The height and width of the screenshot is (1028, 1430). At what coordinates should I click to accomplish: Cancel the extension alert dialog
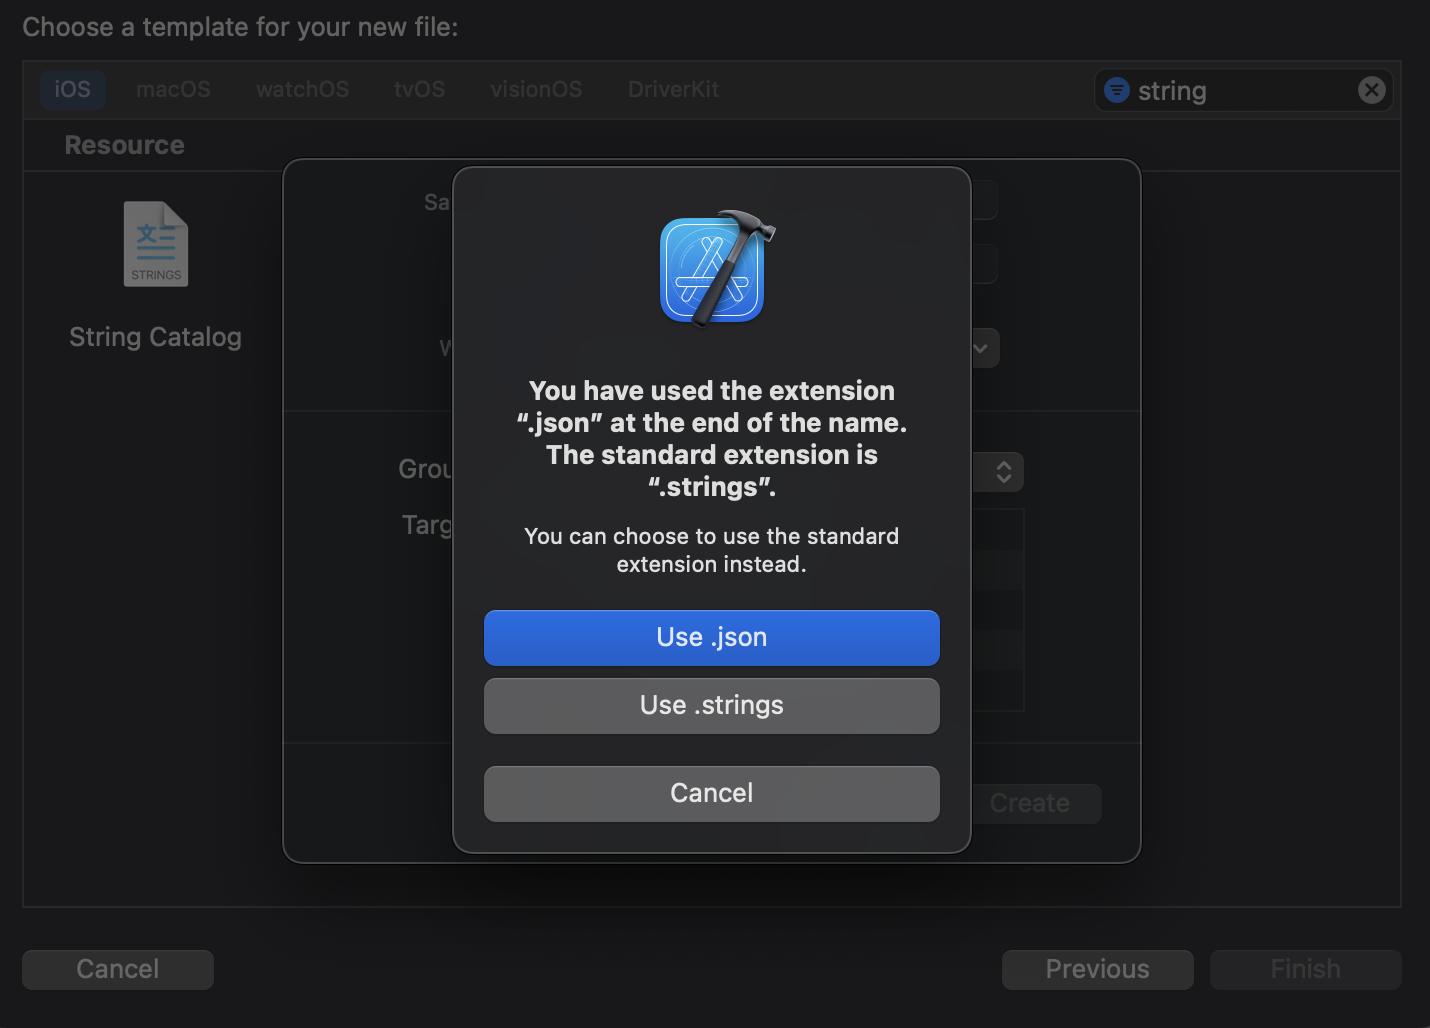click(711, 794)
